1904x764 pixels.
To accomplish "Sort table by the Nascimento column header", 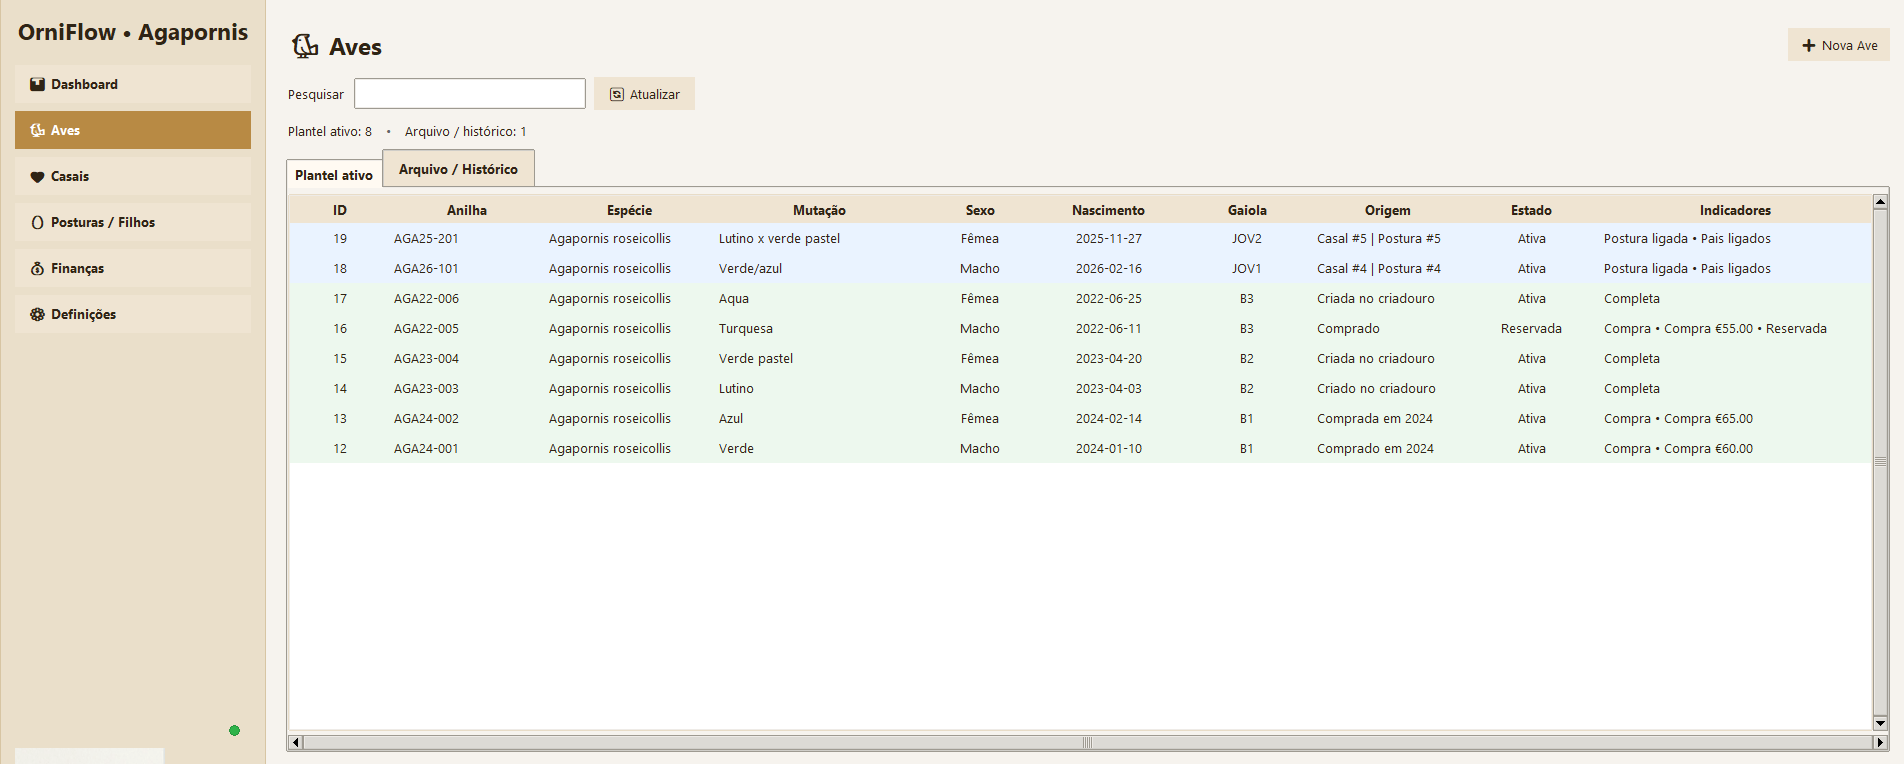I will click(x=1108, y=210).
